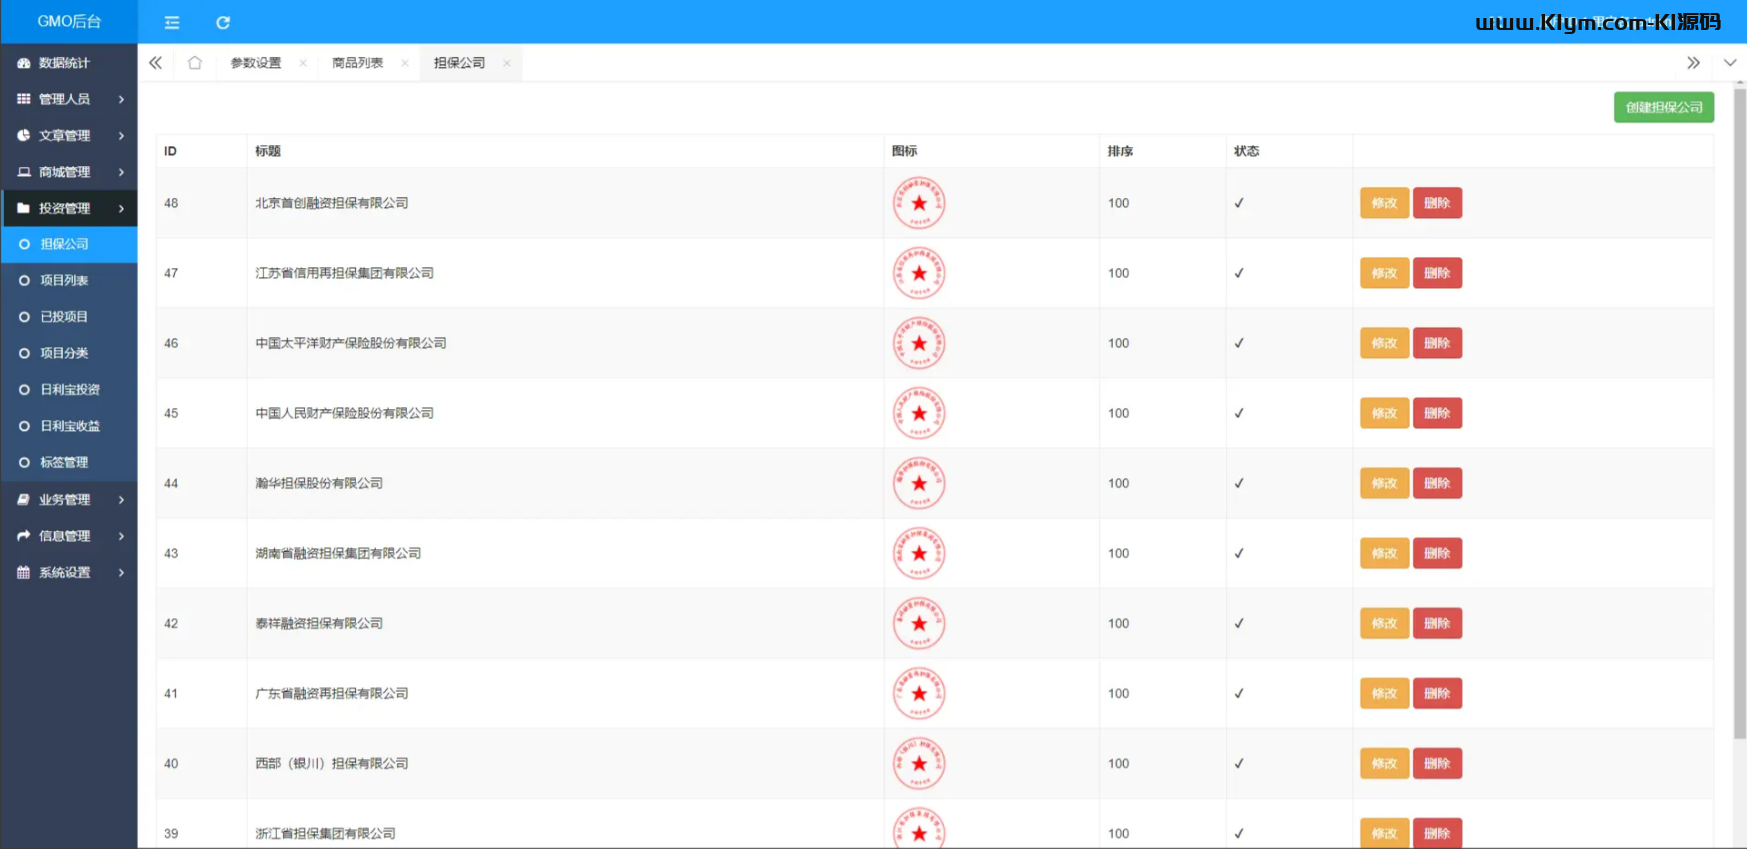Image resolution: width=1747 pixels, height=849 pixels.
Task: Click status checkmark for 北京首创融资担保有限公司
Action: click(1239, 203)
